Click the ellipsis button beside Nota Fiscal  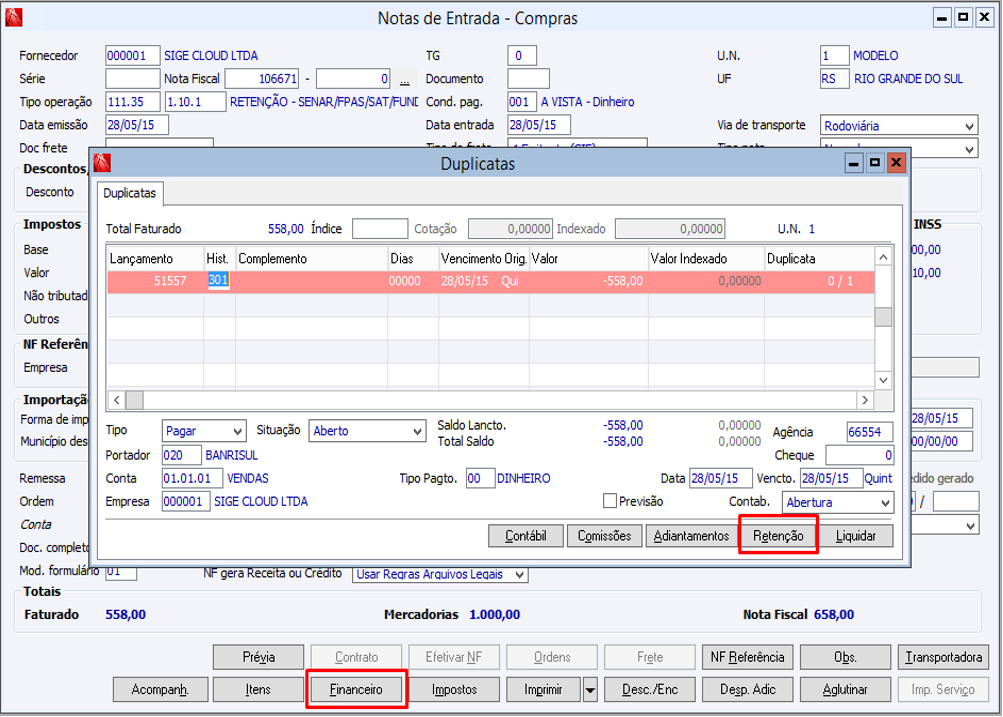(404, 79)
